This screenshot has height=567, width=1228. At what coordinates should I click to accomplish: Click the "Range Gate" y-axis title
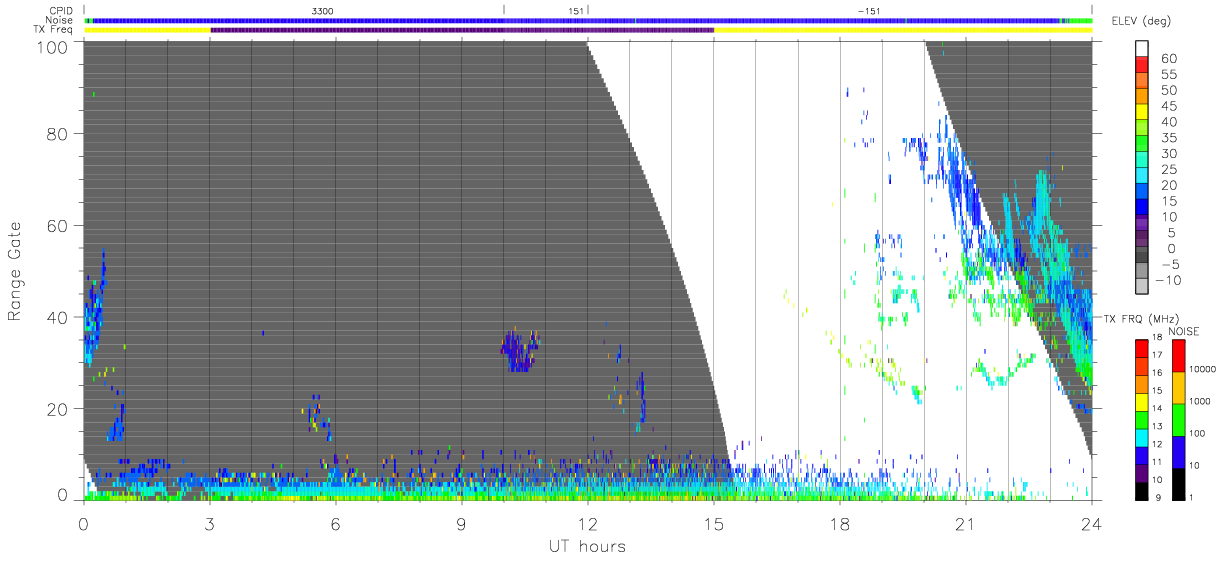(x=15, y=272)
